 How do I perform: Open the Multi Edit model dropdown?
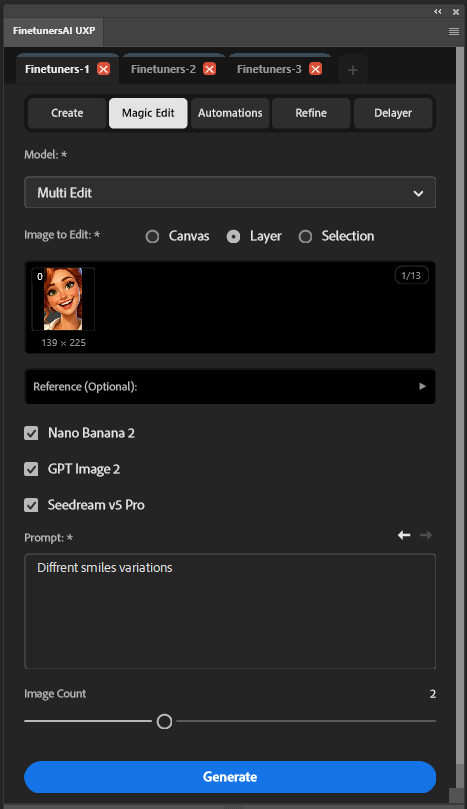230,192
